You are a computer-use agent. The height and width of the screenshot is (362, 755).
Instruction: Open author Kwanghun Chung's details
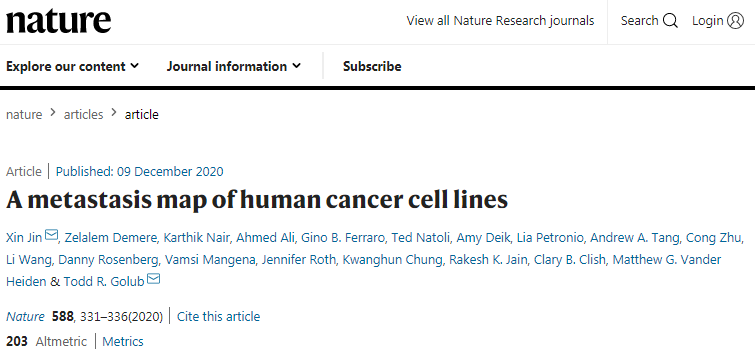pos(392,260)
